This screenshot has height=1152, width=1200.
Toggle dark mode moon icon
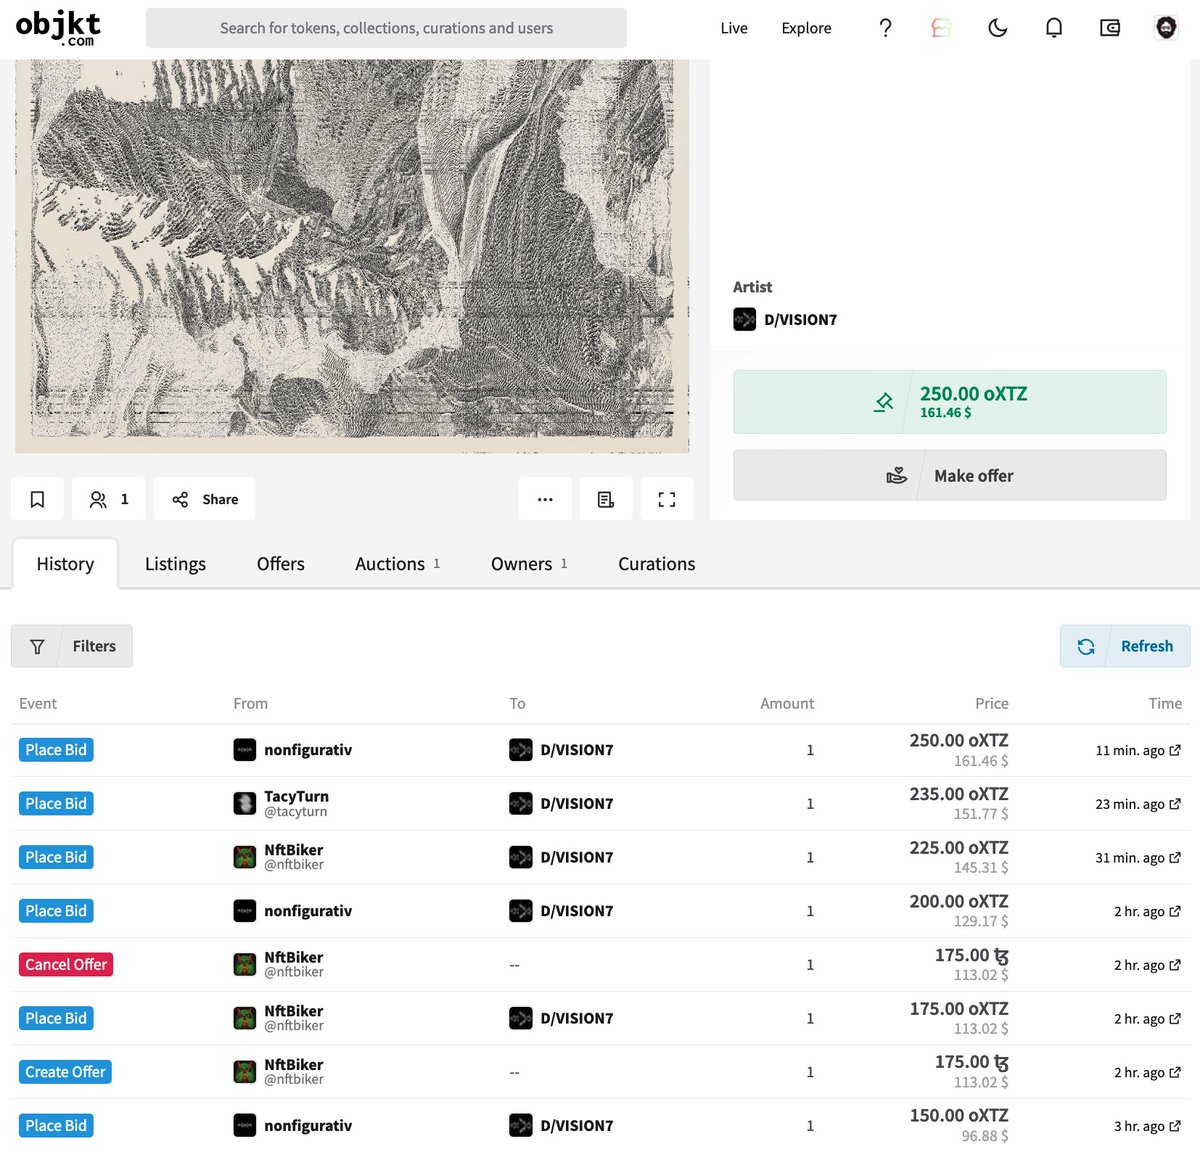pos(997,28)
